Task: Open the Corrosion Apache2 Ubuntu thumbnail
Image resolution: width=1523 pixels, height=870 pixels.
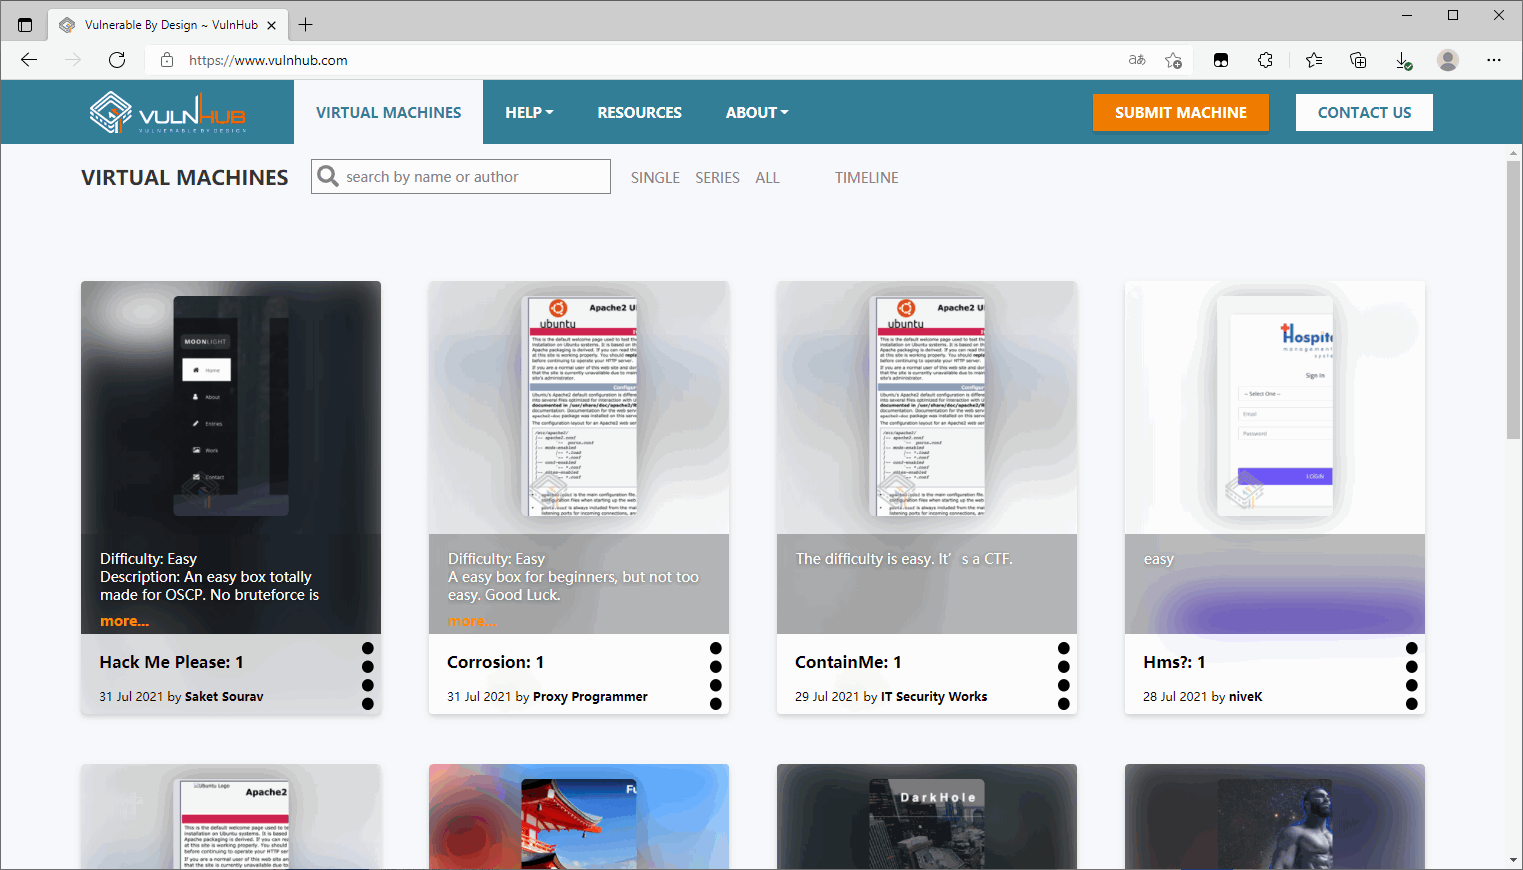Action: point(579,407)
